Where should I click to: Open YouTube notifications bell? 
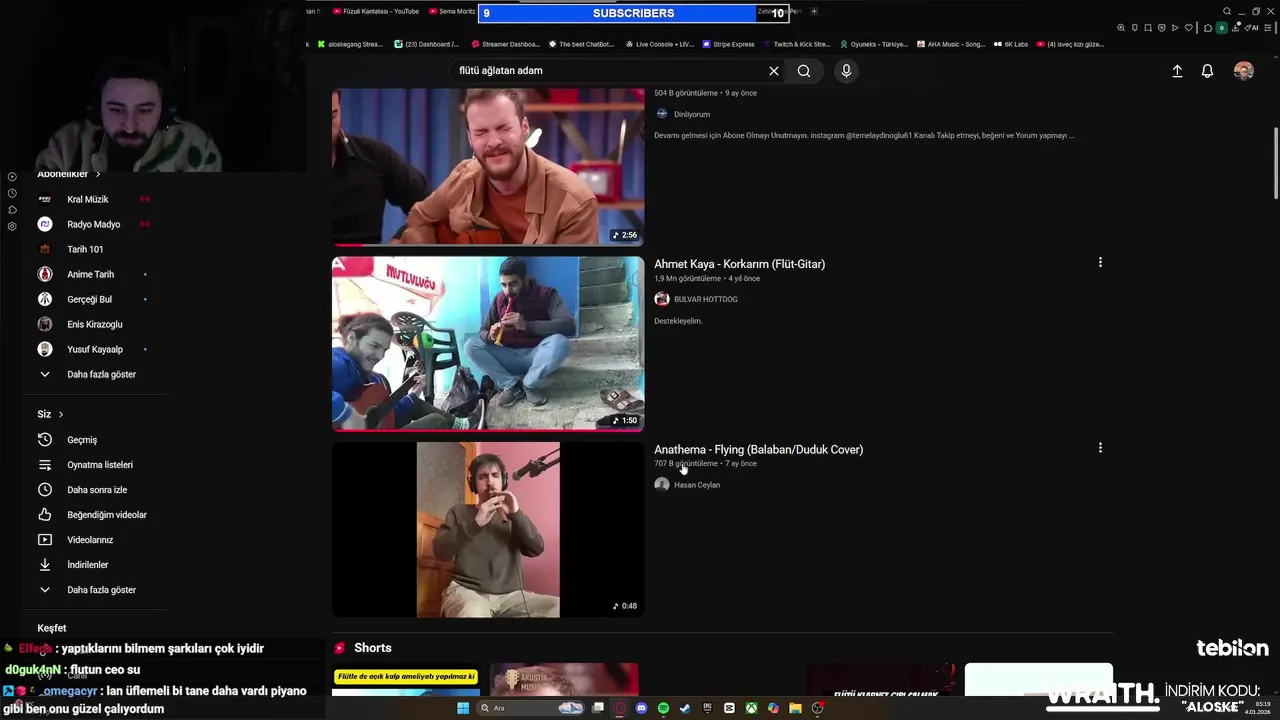[1207, 71]
